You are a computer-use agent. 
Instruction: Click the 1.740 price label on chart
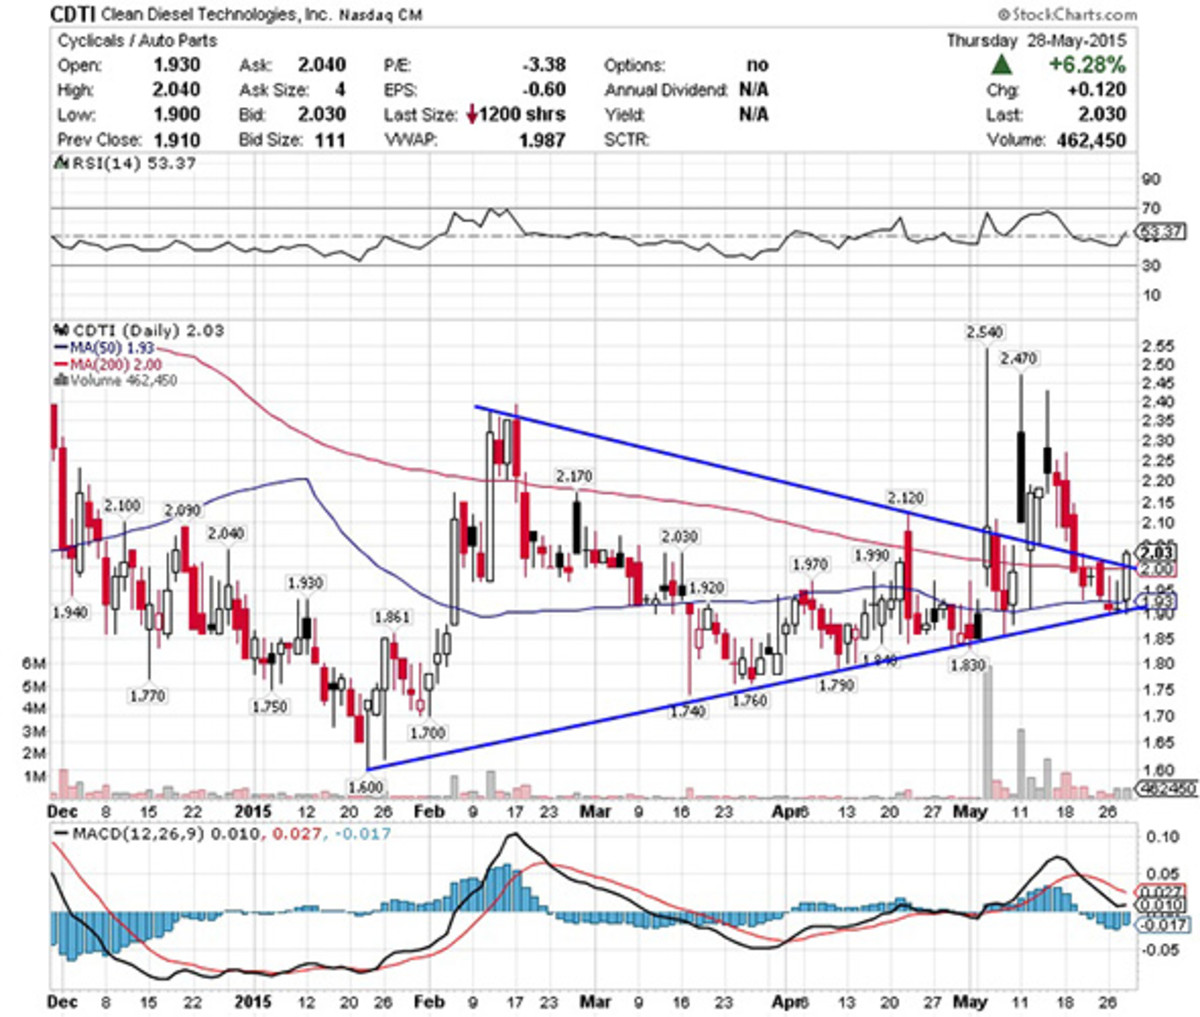click(688, 711)
